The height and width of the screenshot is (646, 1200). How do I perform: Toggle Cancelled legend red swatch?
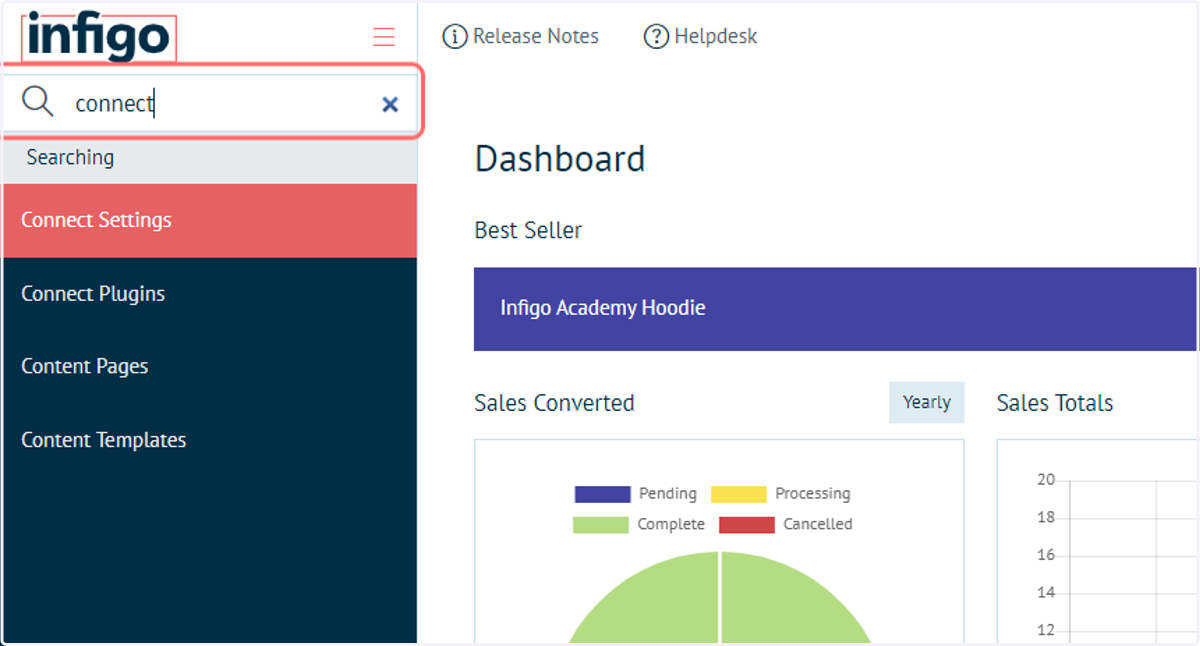tap(746, 524)
